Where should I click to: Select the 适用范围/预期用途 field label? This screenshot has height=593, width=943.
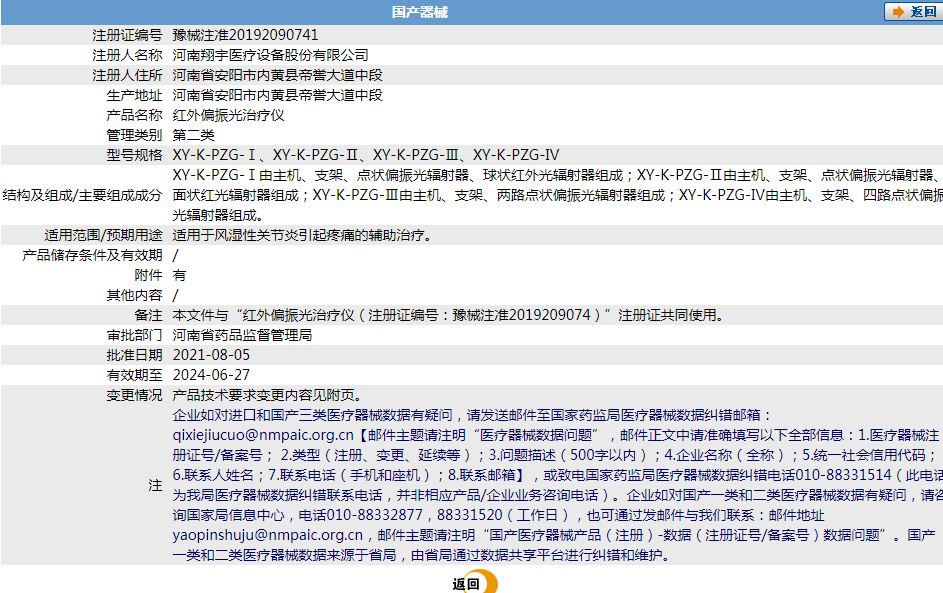click(x=103, y=235)
